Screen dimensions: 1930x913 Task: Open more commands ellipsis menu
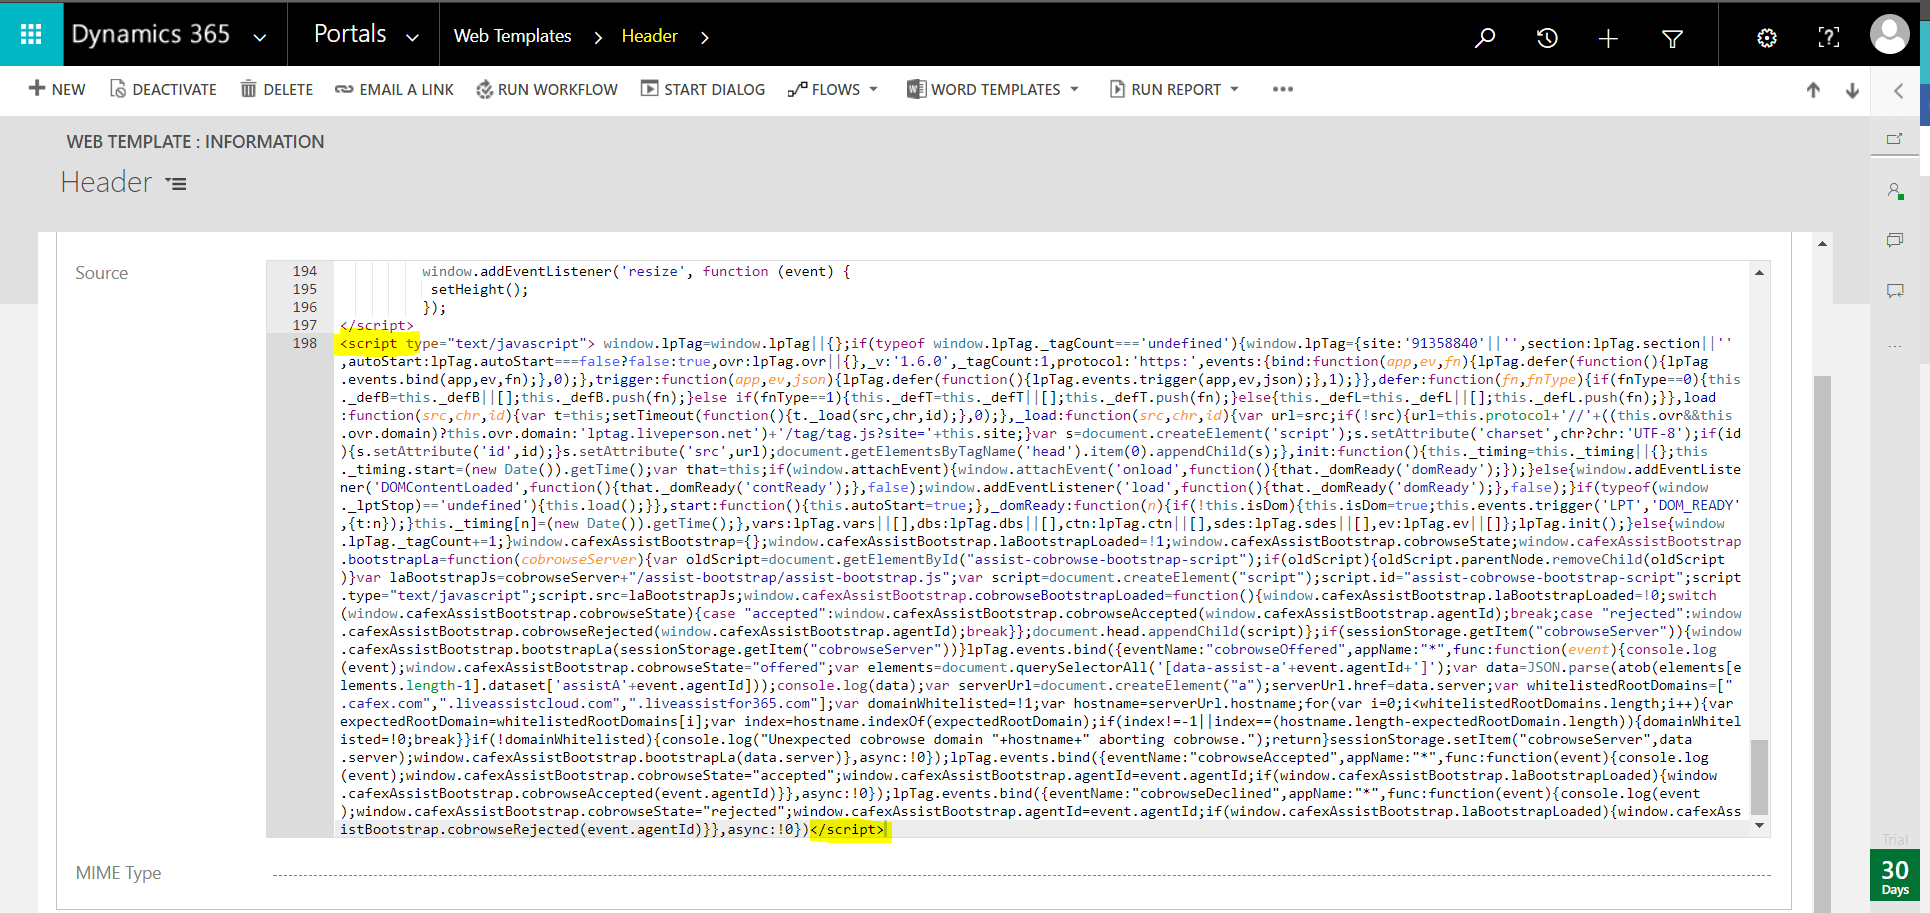1282,90
